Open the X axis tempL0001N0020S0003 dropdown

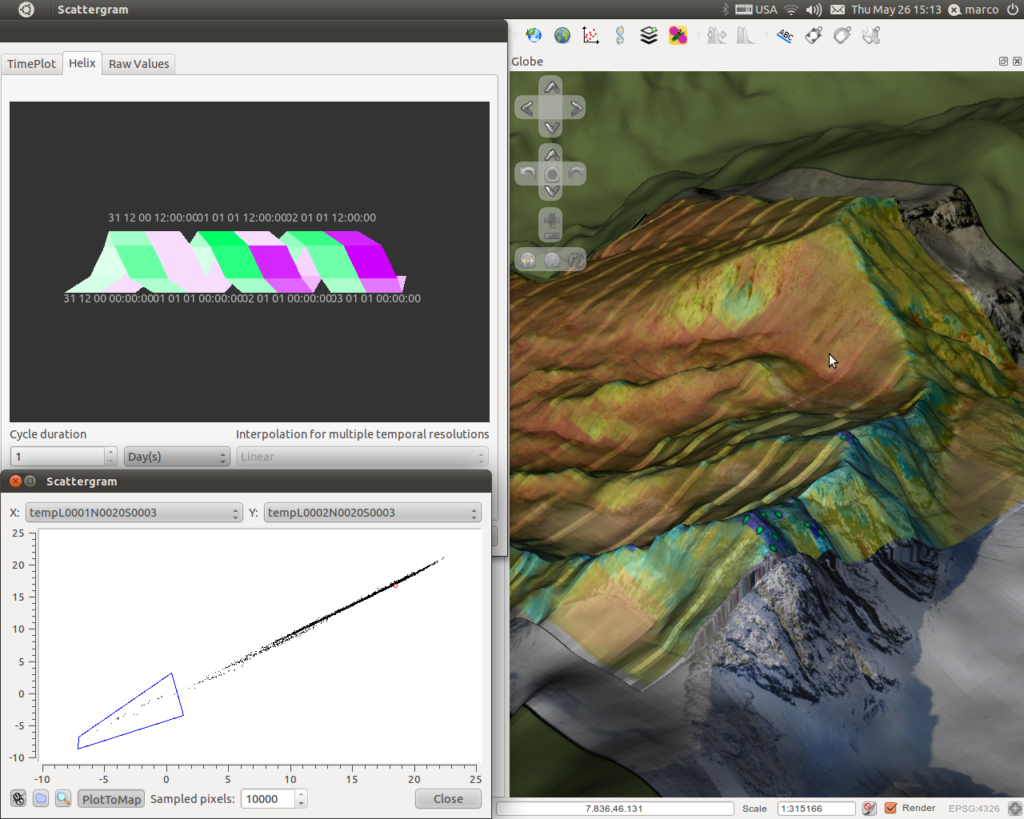tap(133, 513)
